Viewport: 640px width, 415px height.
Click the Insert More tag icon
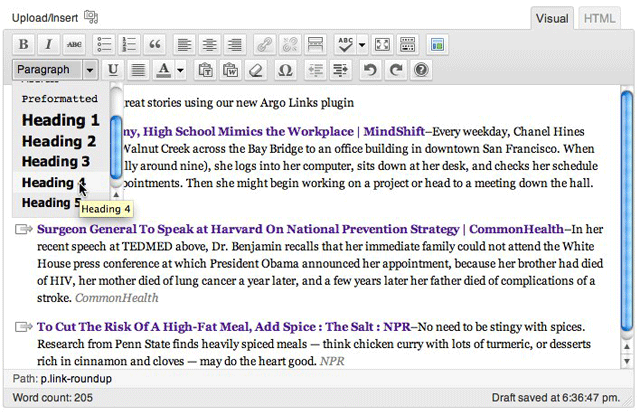[315, 44]
